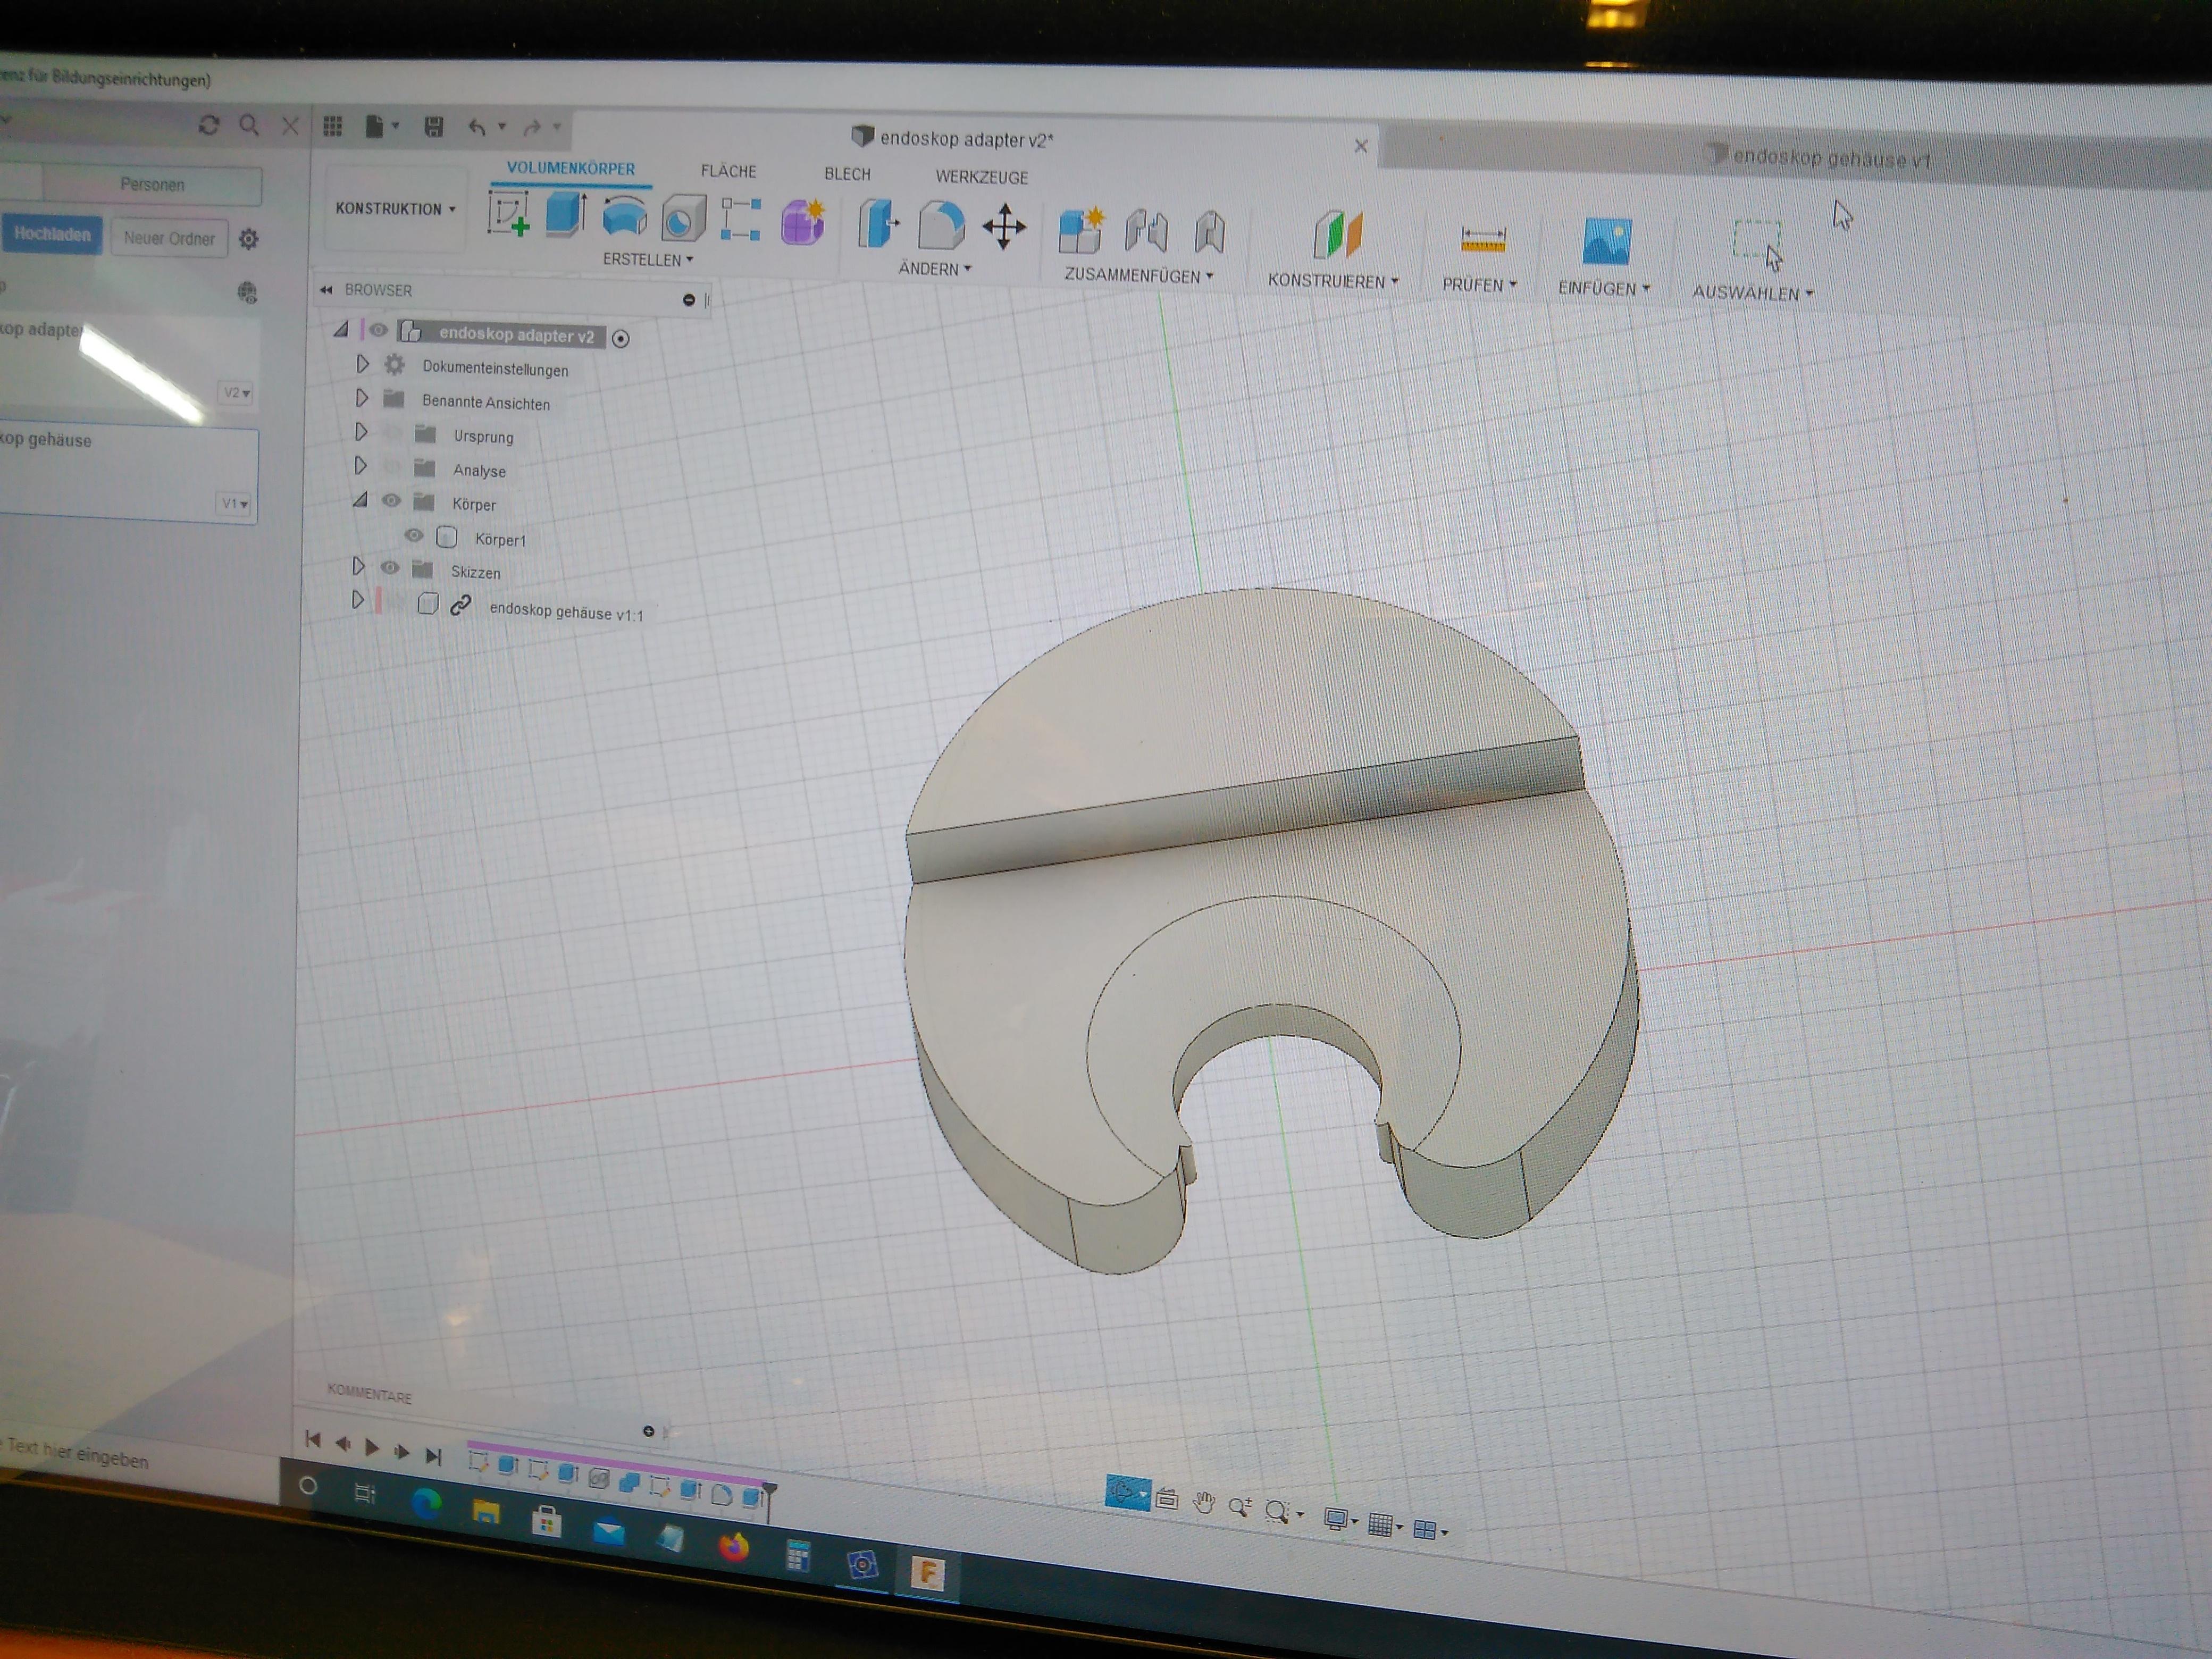The image size is (2212, 1659).
Task: Save the document with floppy icon
Action: point(433,126)
